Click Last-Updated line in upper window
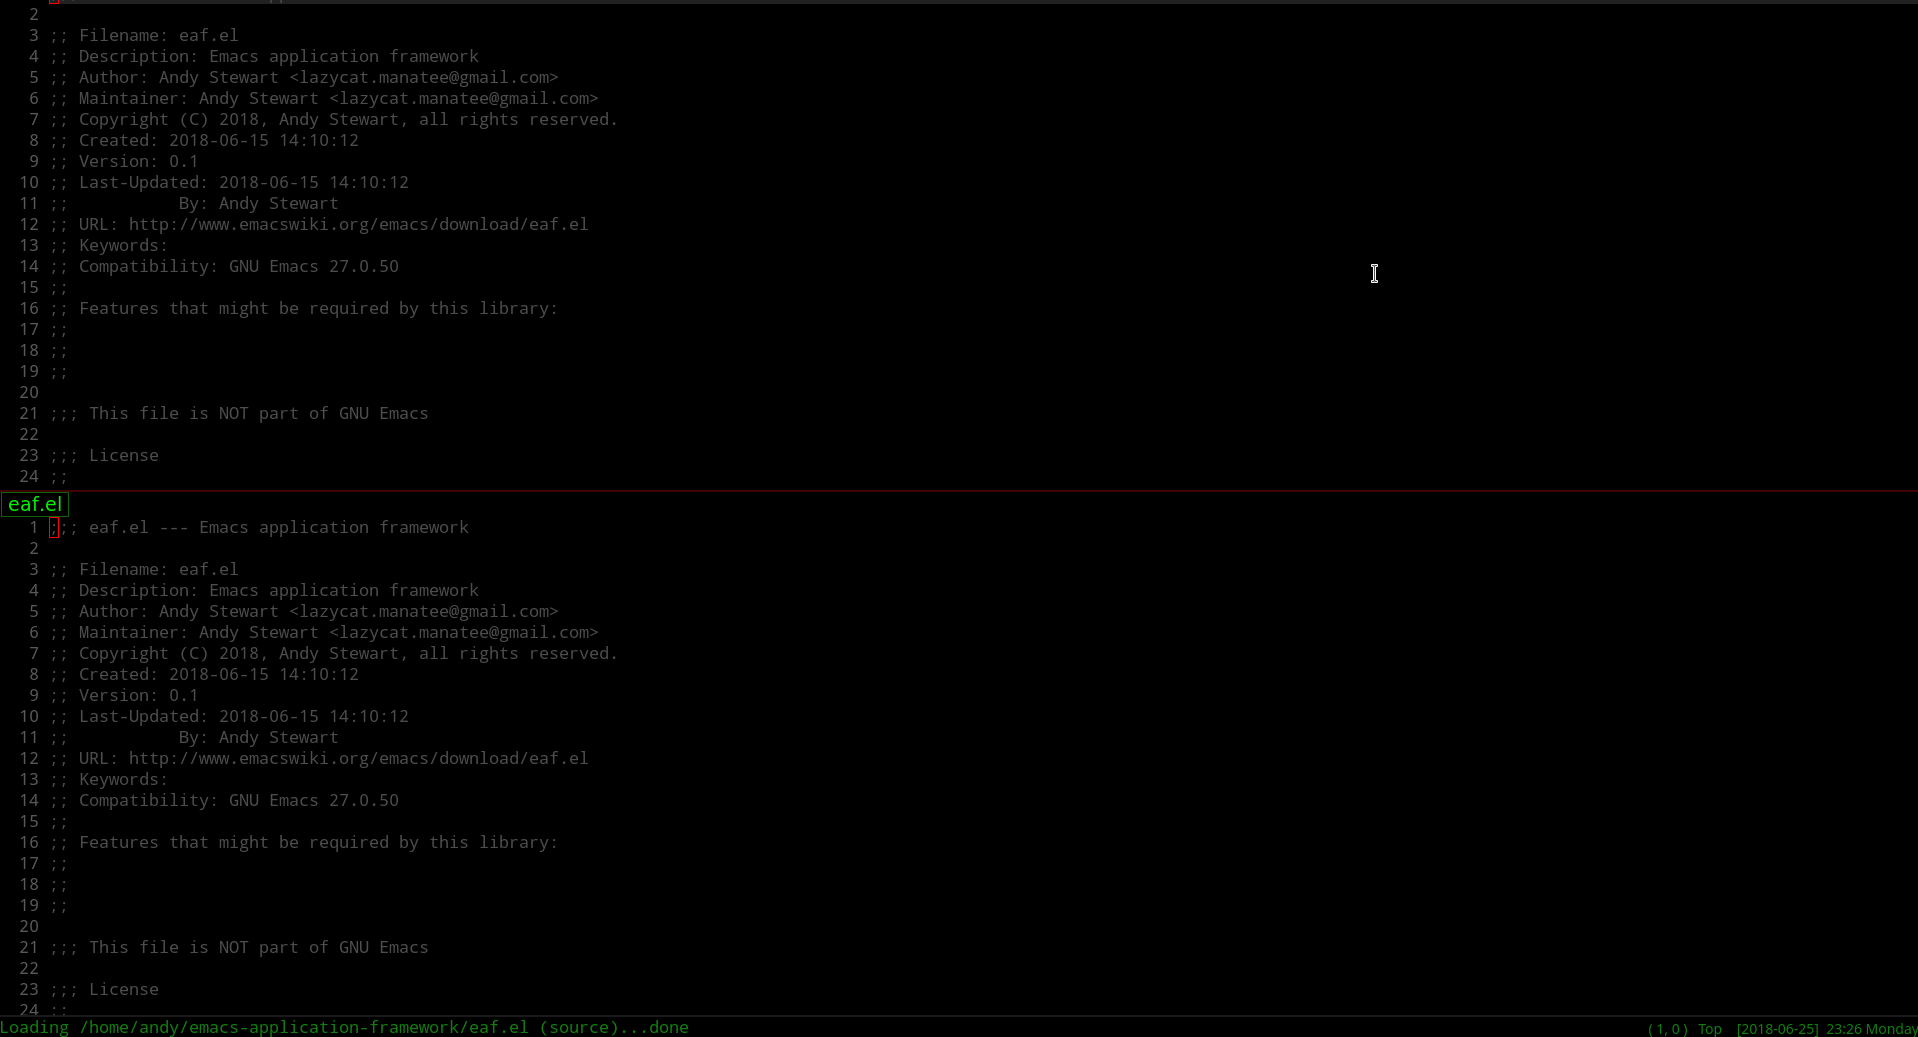1918x1037 pixels. point(229,182)
